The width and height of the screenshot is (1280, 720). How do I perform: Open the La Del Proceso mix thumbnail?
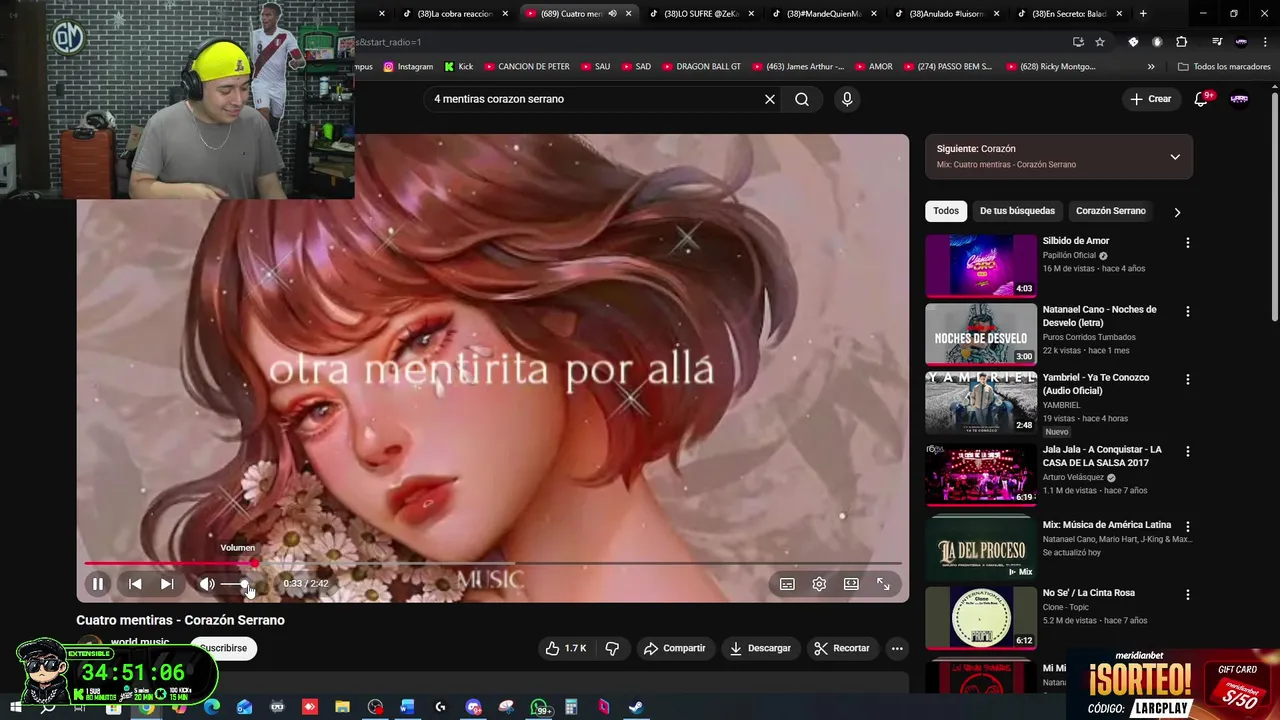point(981,549)
